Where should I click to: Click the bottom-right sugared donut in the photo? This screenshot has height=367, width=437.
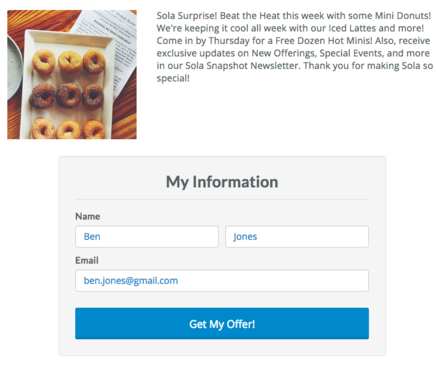94,130
